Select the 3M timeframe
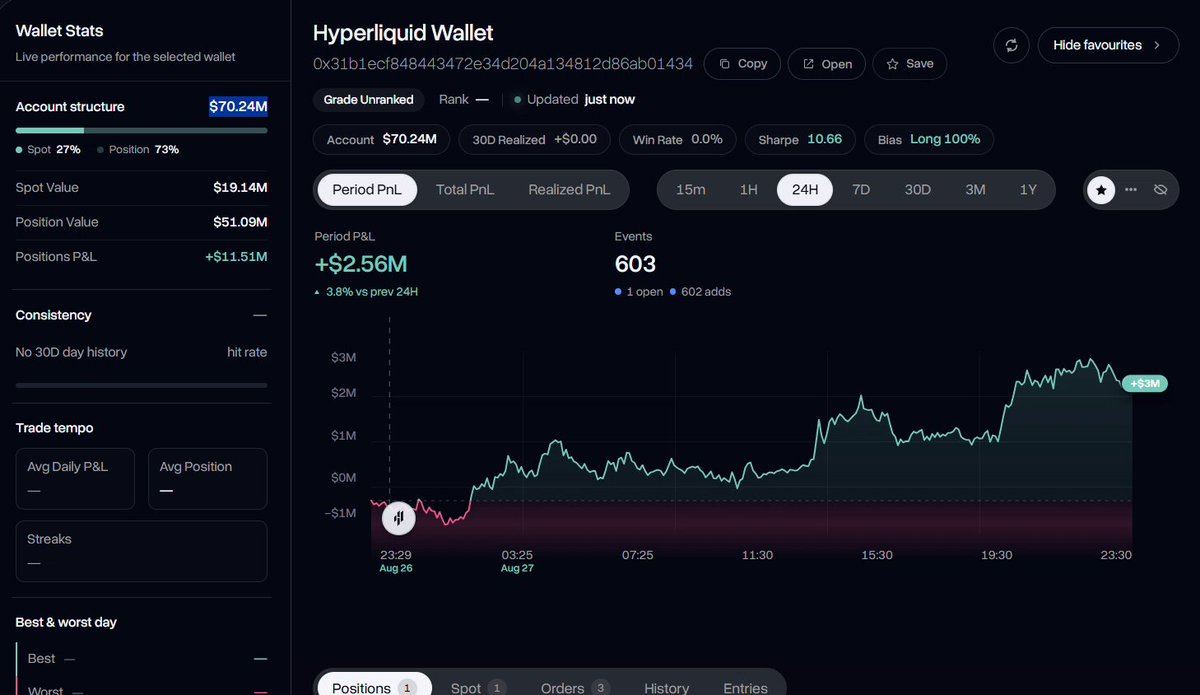 975,189
